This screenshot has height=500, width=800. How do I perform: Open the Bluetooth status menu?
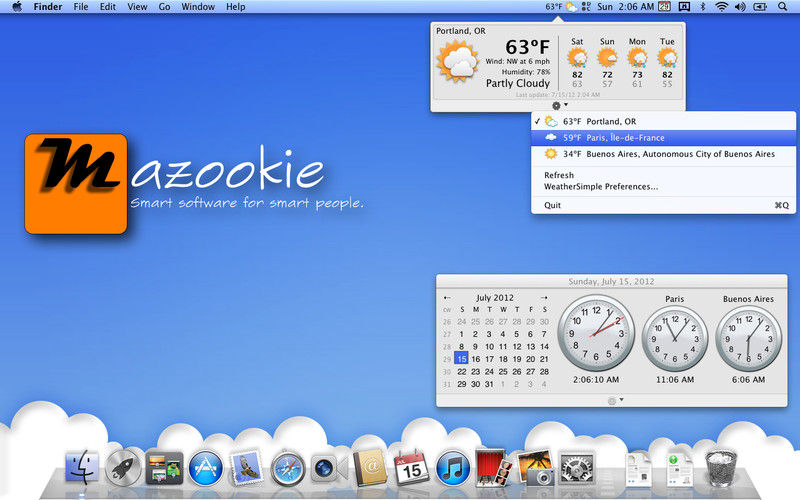[x=703, y=7]
